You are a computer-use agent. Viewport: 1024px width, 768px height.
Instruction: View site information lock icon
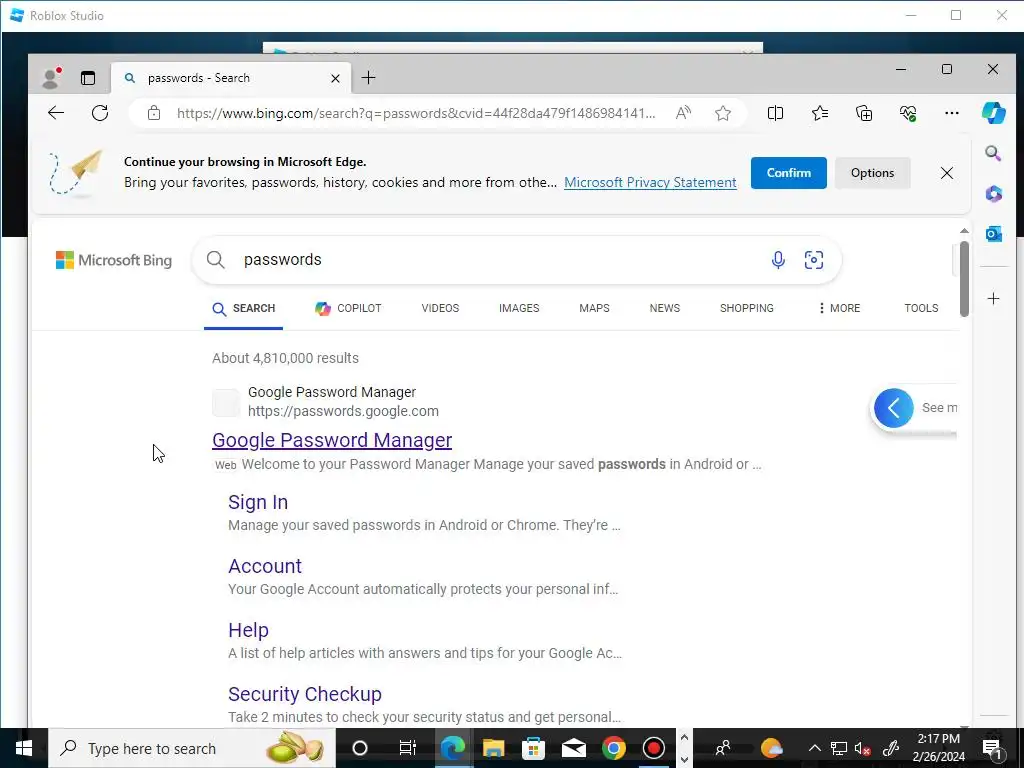pyautogui.click(x=153, y=113)
